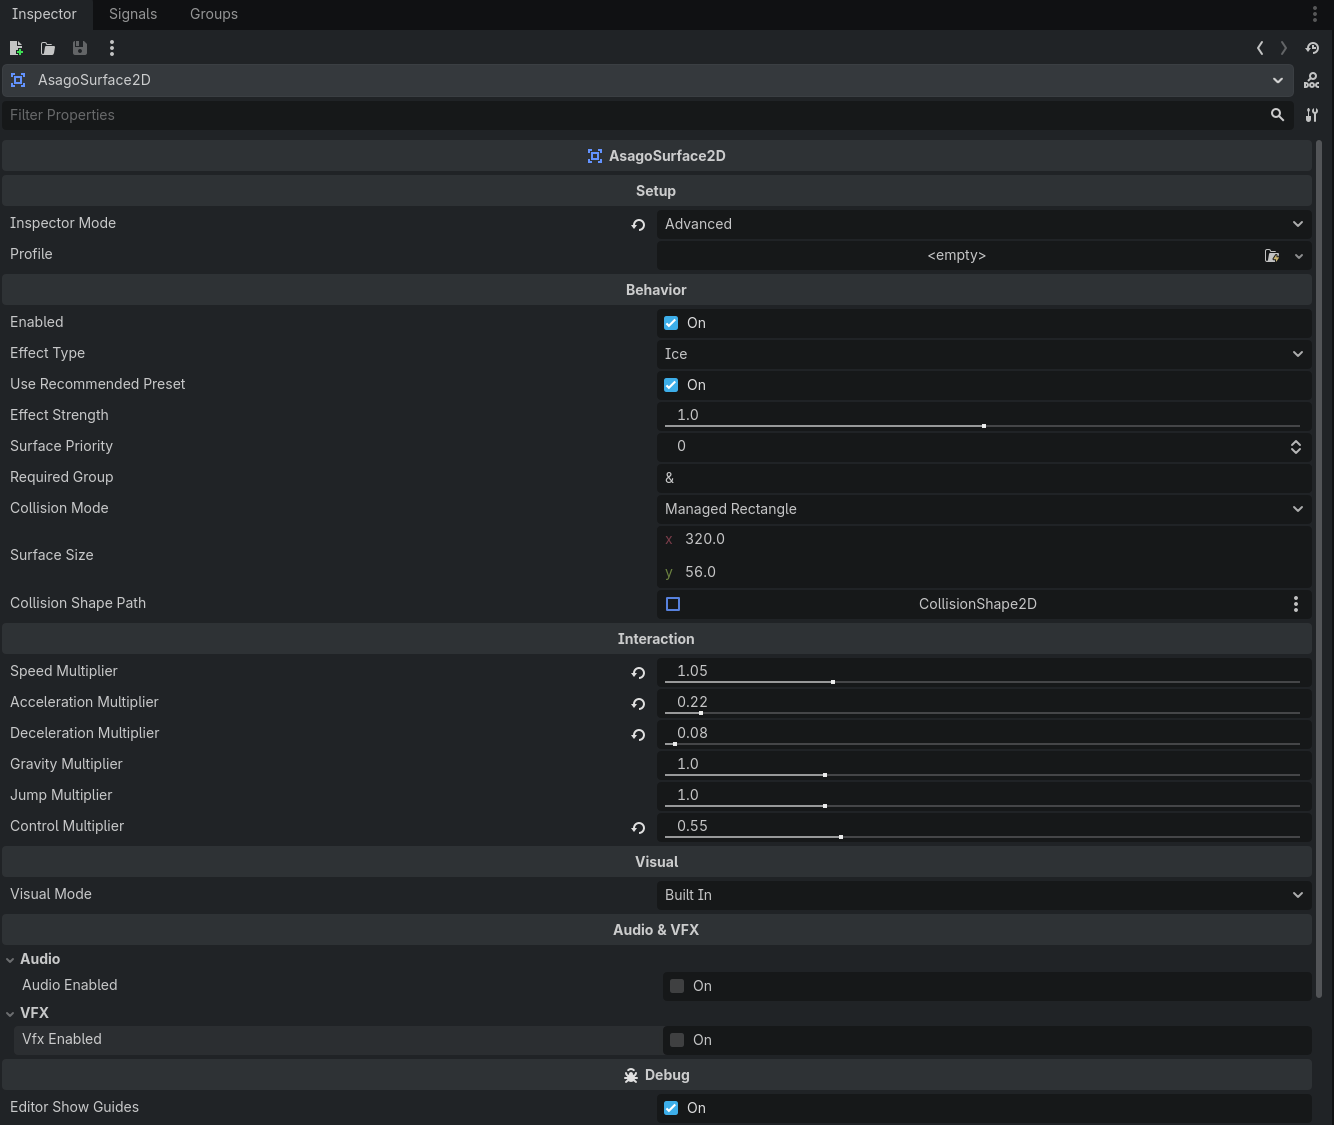1334x1125 pixels.
Task: Switch to the Signals tab
Action: pos(133,14)
